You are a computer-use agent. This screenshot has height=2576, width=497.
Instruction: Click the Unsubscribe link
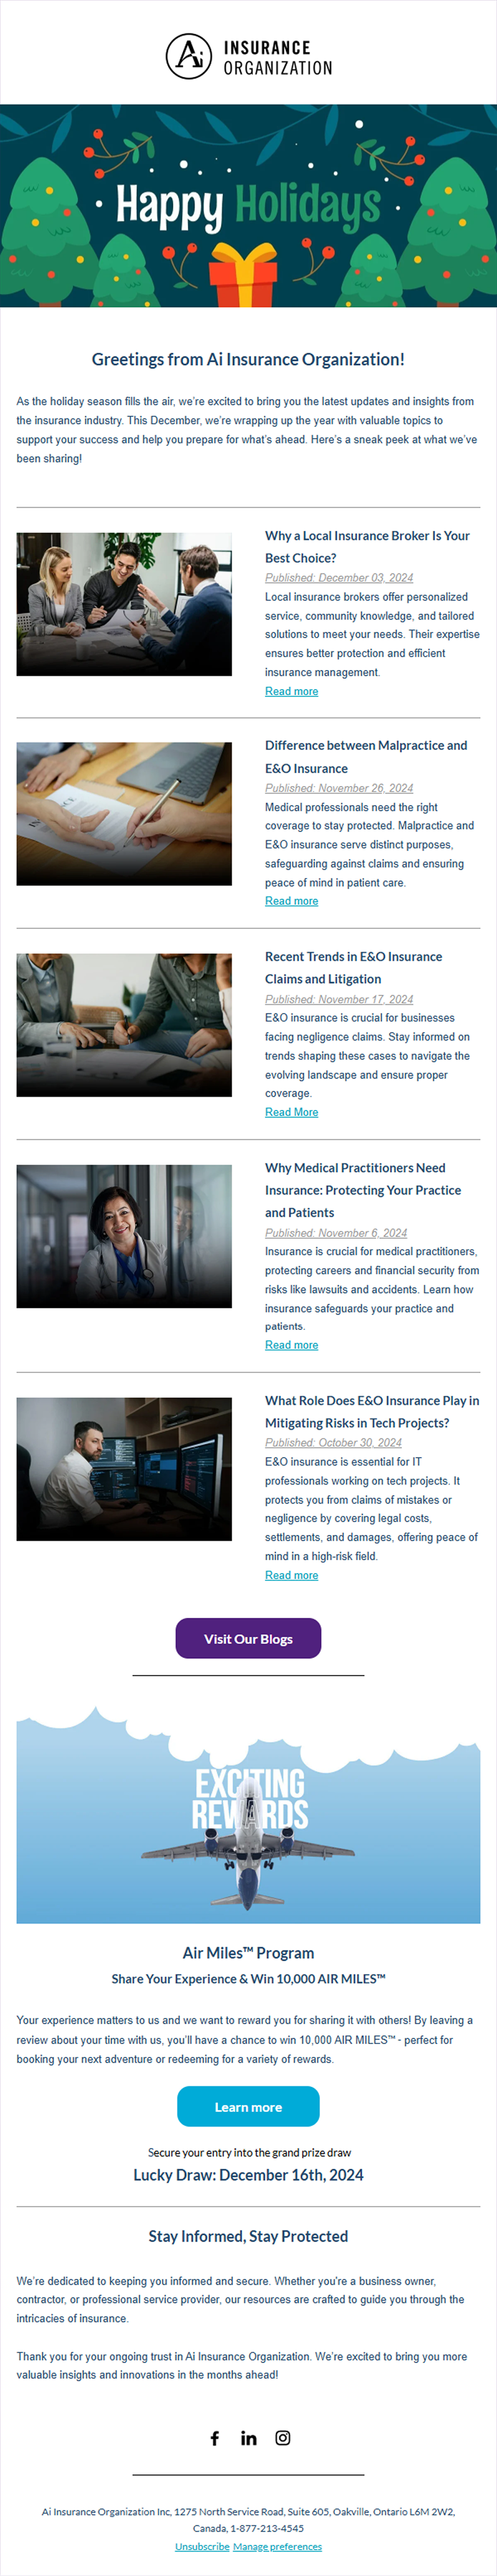point(202,2546)
